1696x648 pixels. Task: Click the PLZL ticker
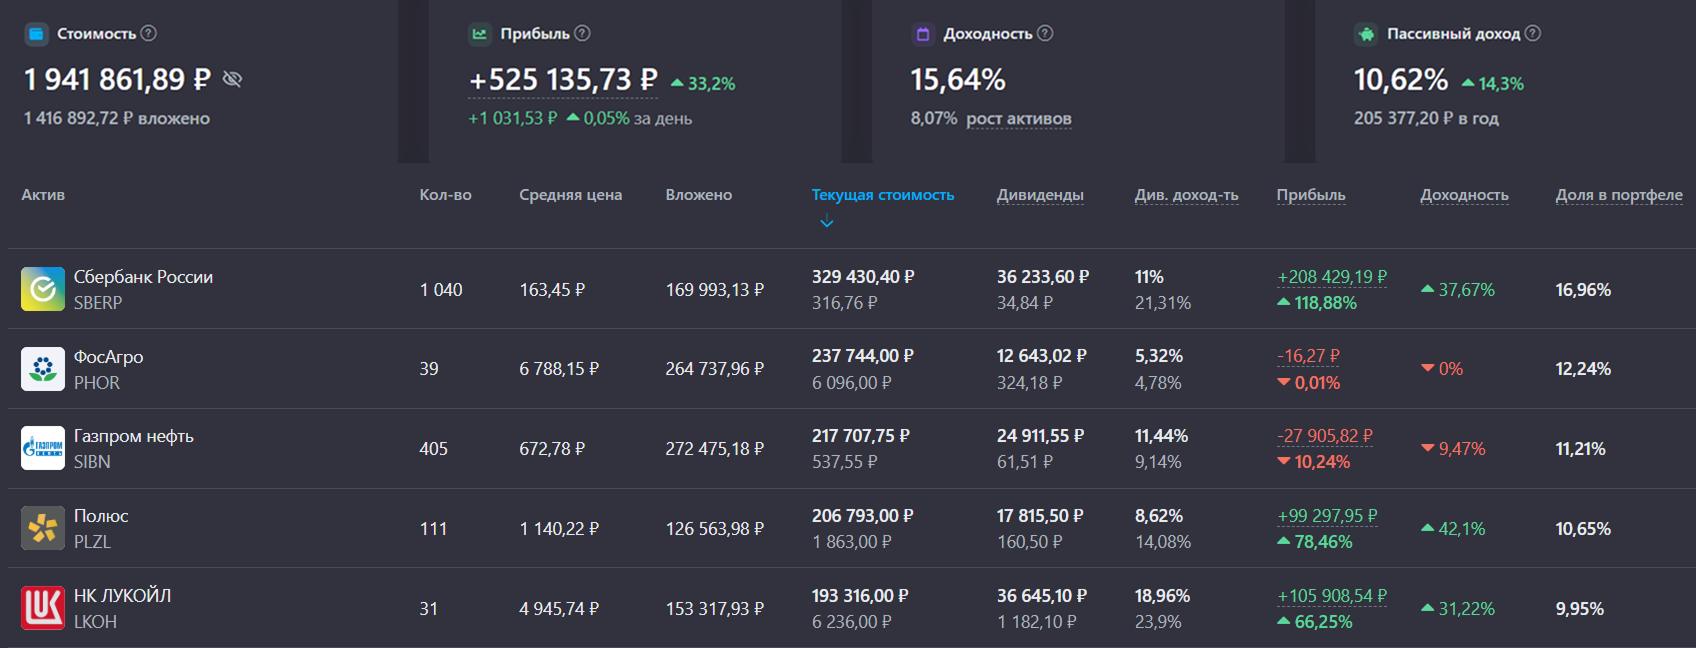92,542
